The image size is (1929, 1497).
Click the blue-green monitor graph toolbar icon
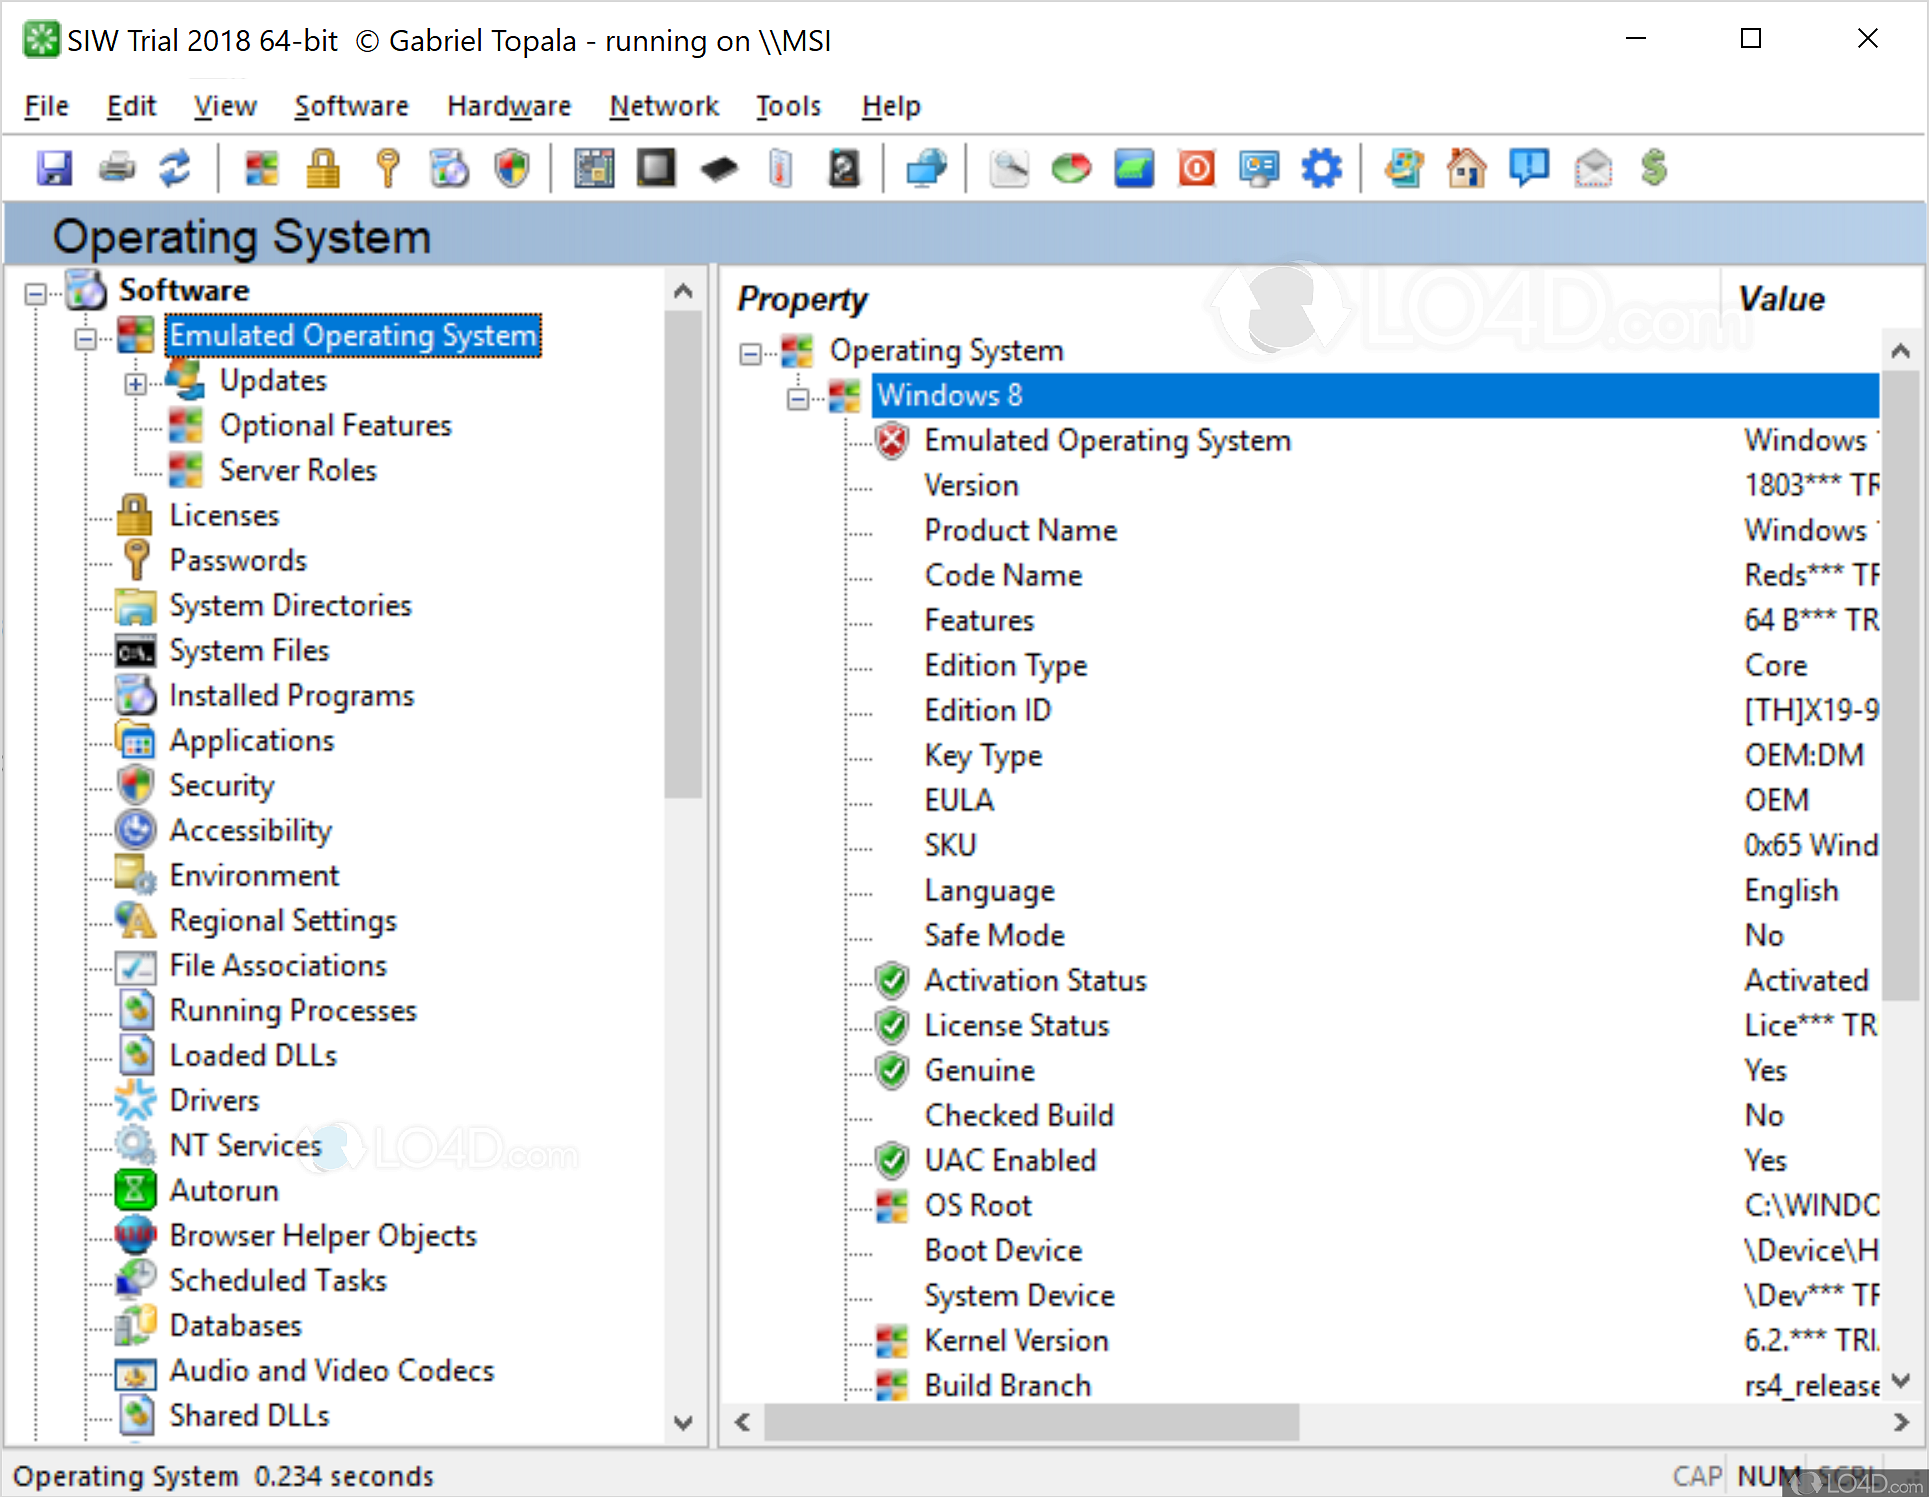(x=1134, y=168)
